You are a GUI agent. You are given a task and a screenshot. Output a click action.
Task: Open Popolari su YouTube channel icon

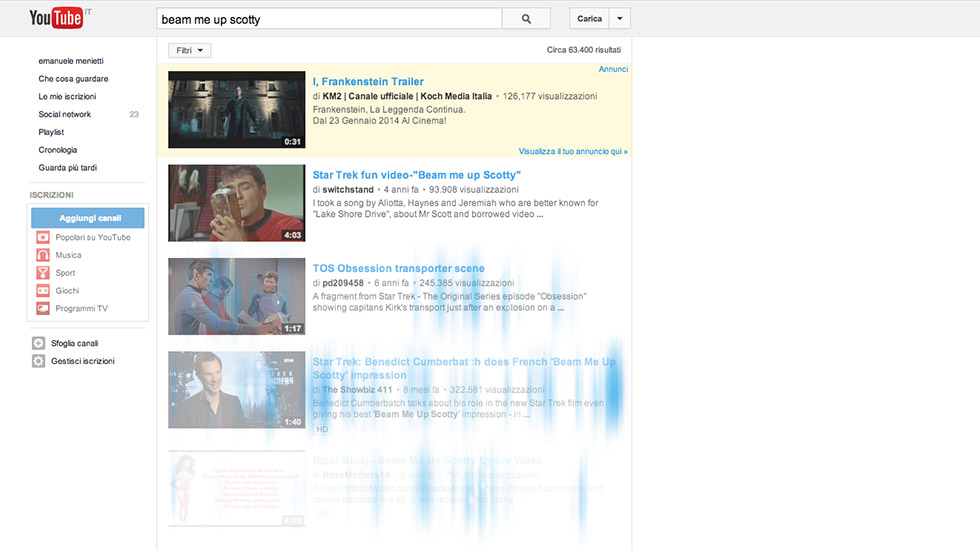coord(43,237)
